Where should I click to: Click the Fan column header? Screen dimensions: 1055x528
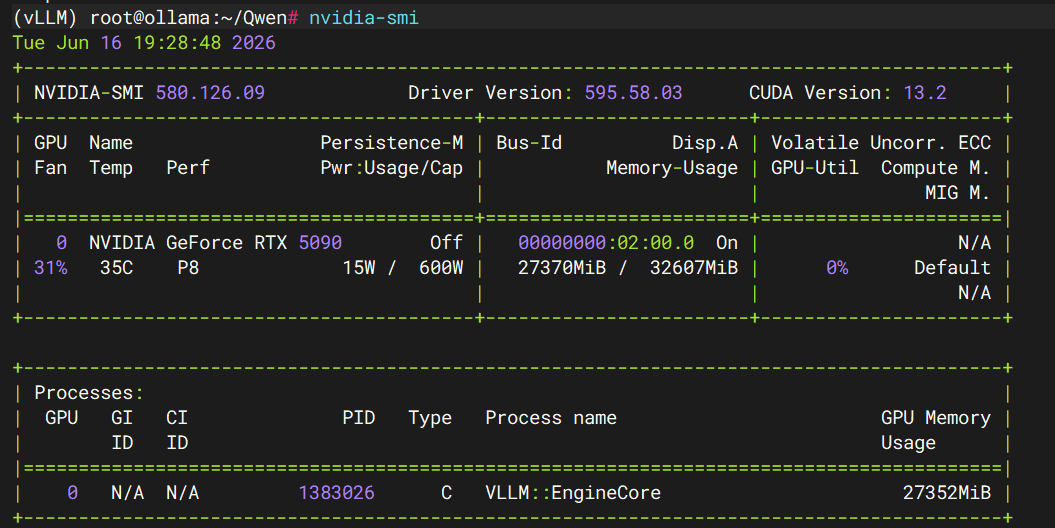(50, 168)
